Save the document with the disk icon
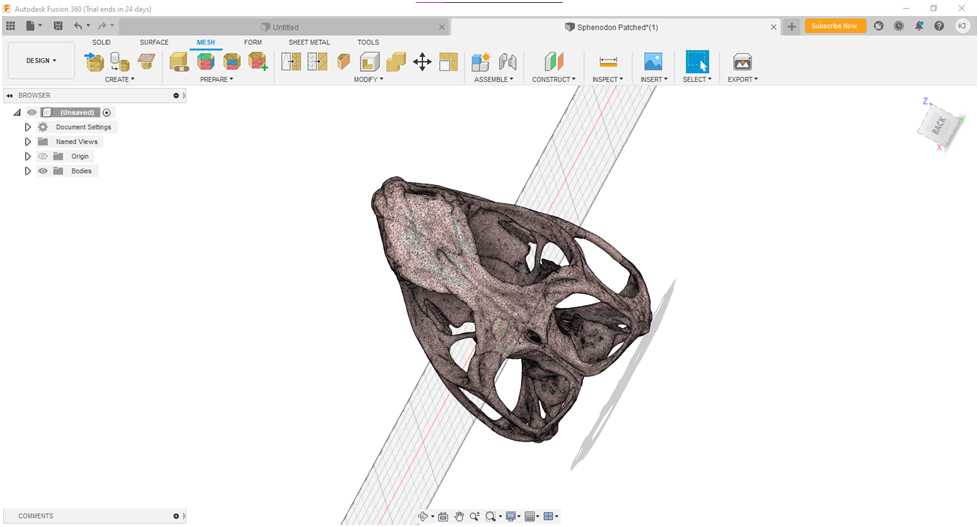 point(58,26)
